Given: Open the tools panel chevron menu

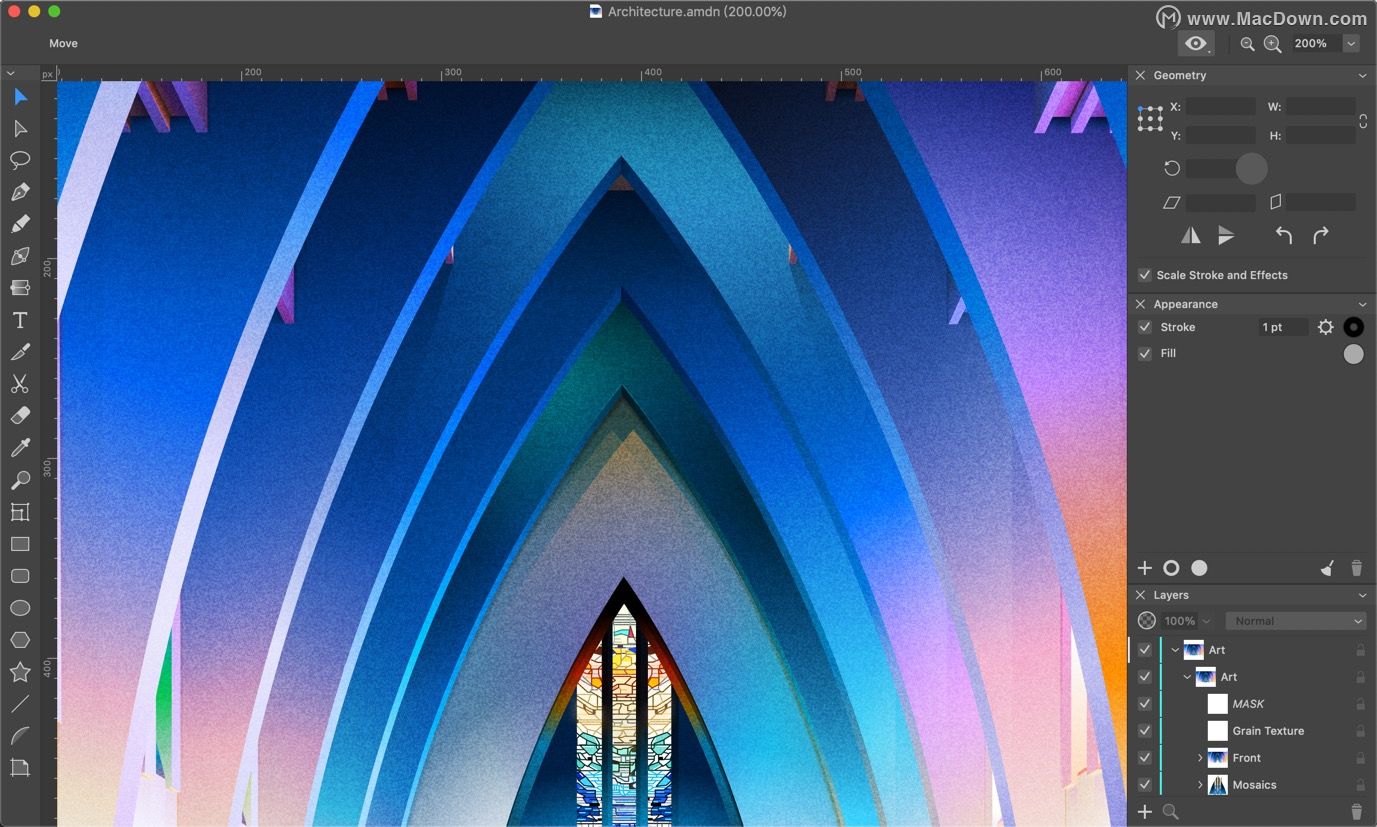Looking at the screenshot, I should 10,73.
